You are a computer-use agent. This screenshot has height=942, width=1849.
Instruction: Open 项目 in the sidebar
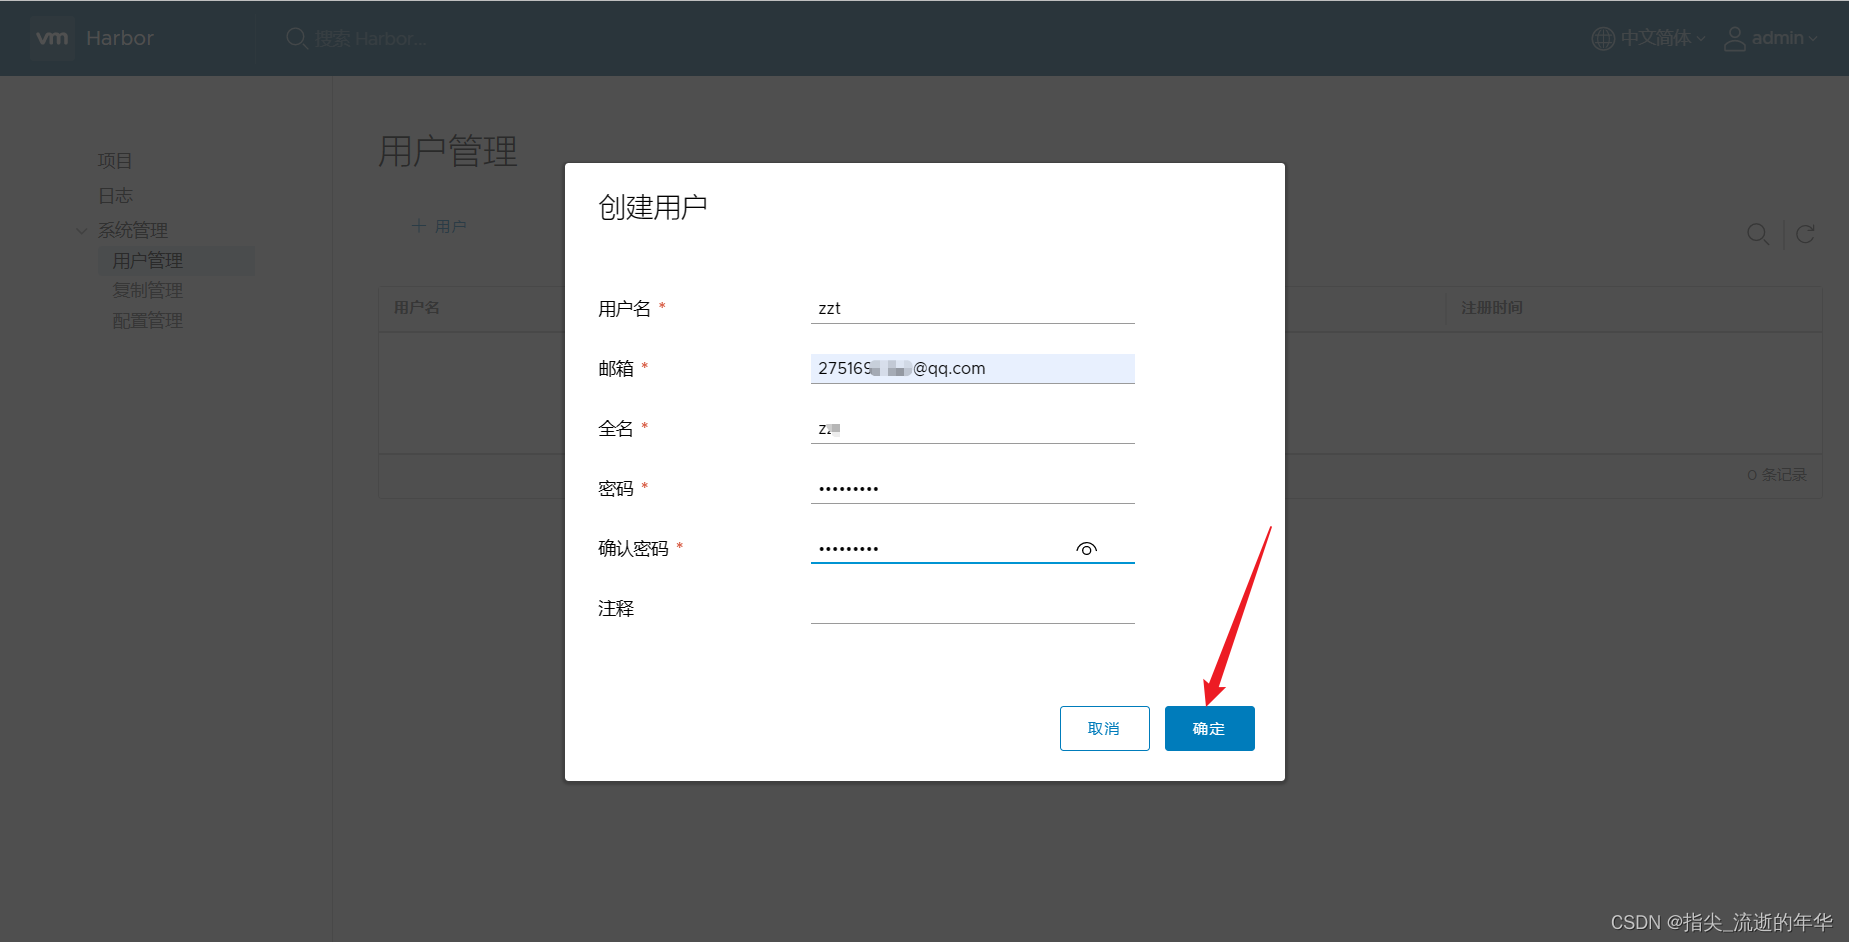[x=115, y=161]
